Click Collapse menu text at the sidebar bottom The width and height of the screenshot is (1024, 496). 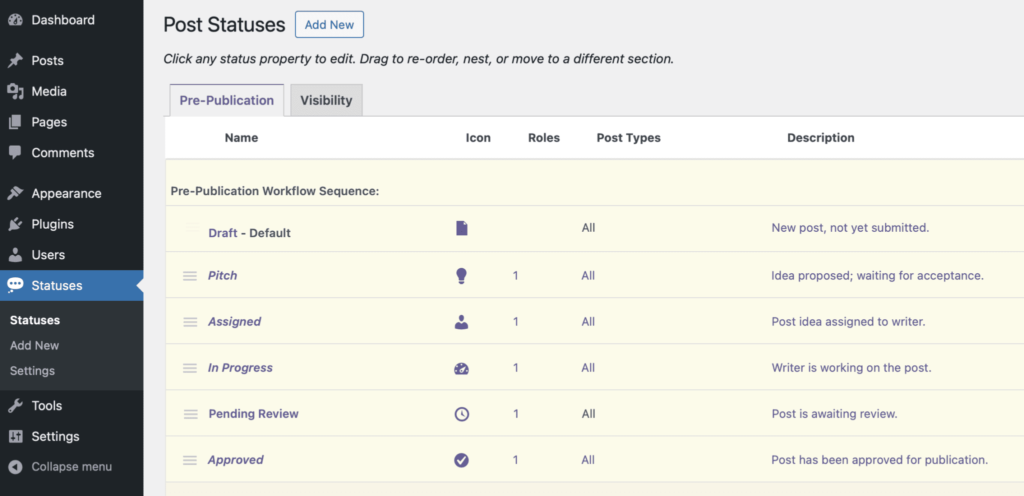click(x=71, y=467)
